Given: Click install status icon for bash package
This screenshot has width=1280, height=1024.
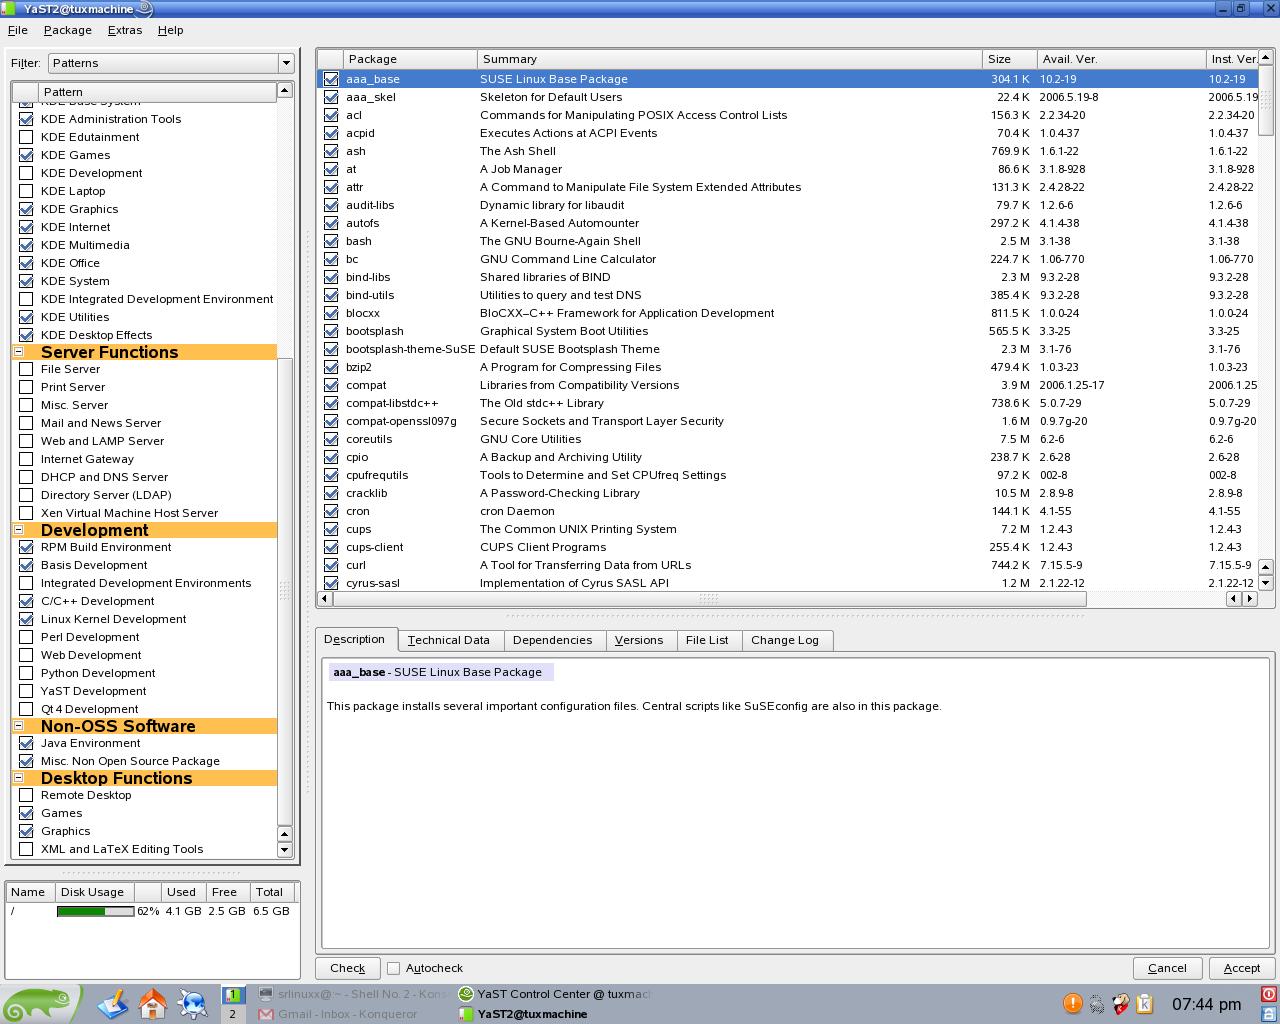Looking at the screenshot, I should [331, 241].
